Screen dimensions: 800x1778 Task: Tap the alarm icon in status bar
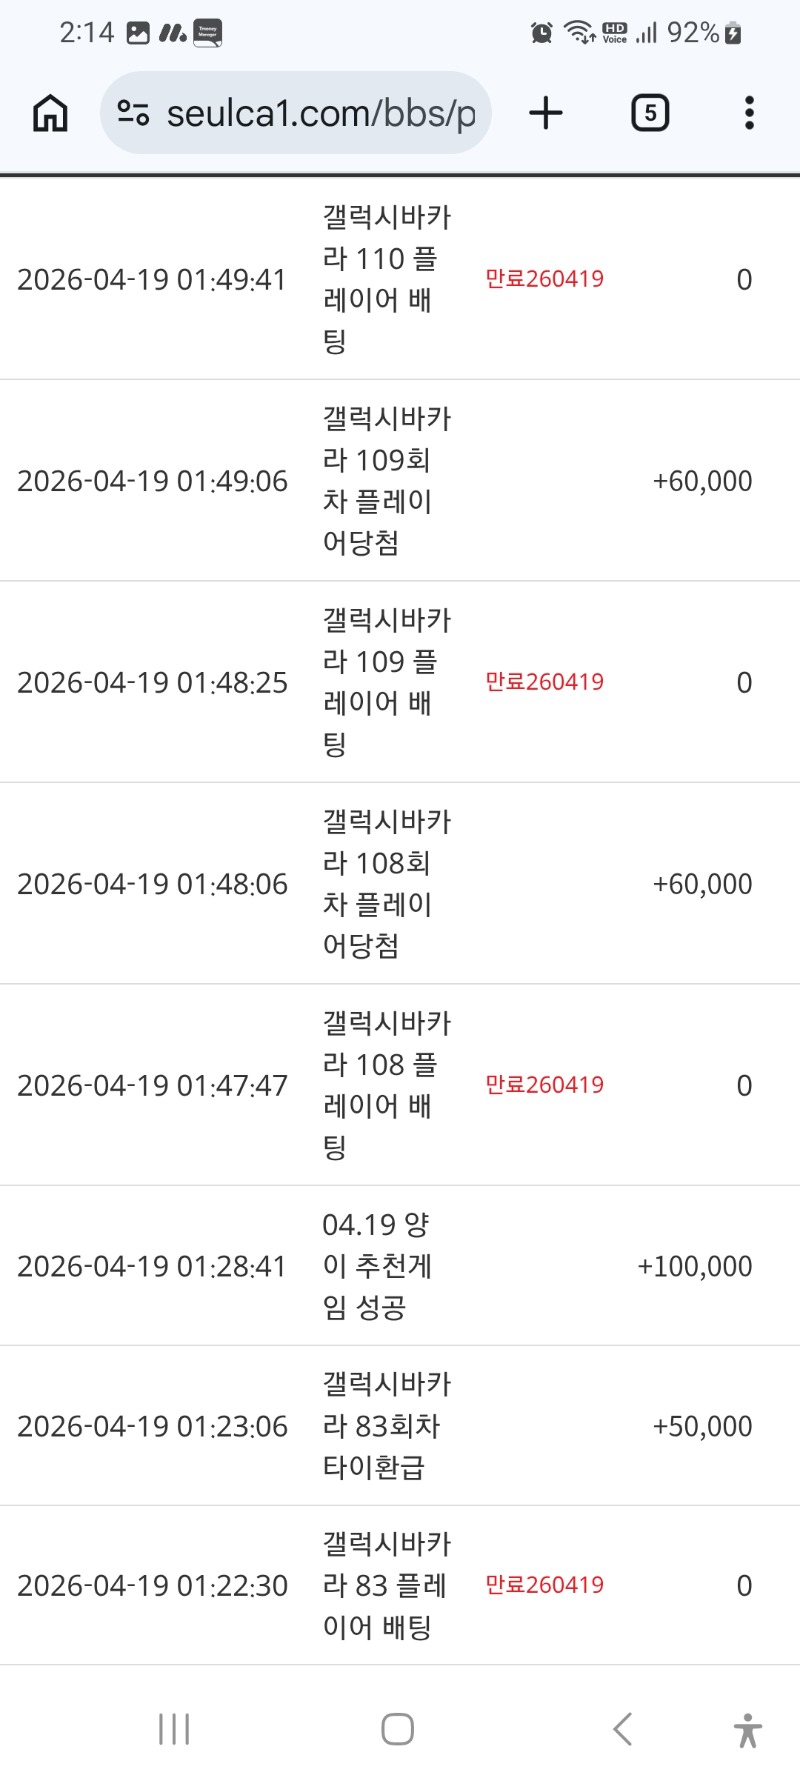(541, 33)
